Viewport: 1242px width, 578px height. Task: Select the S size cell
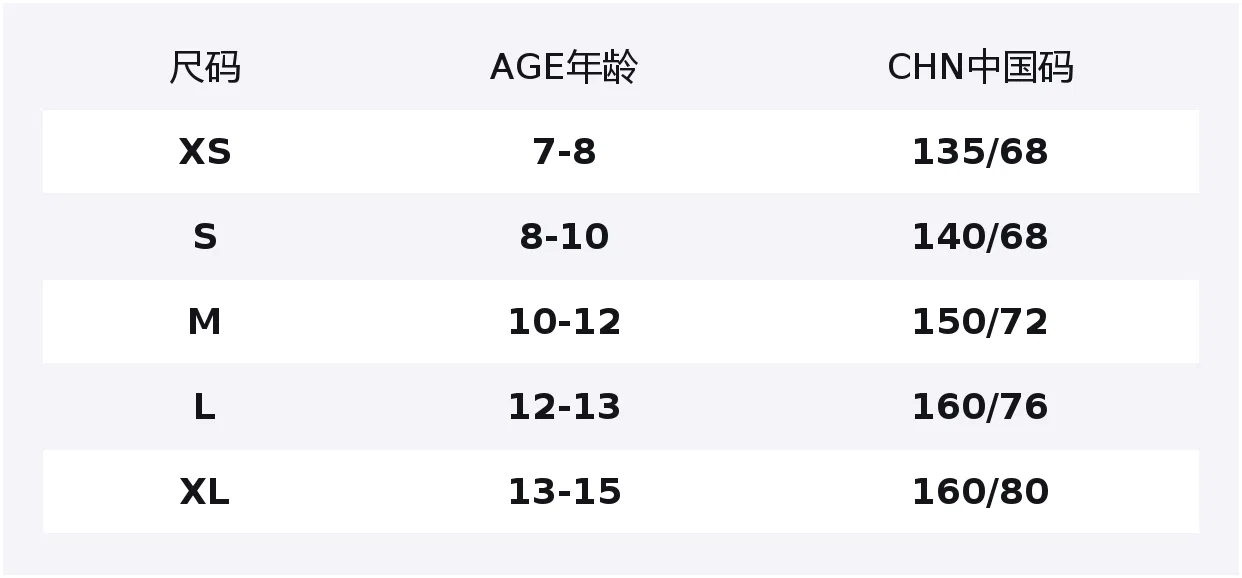(204, 237)
